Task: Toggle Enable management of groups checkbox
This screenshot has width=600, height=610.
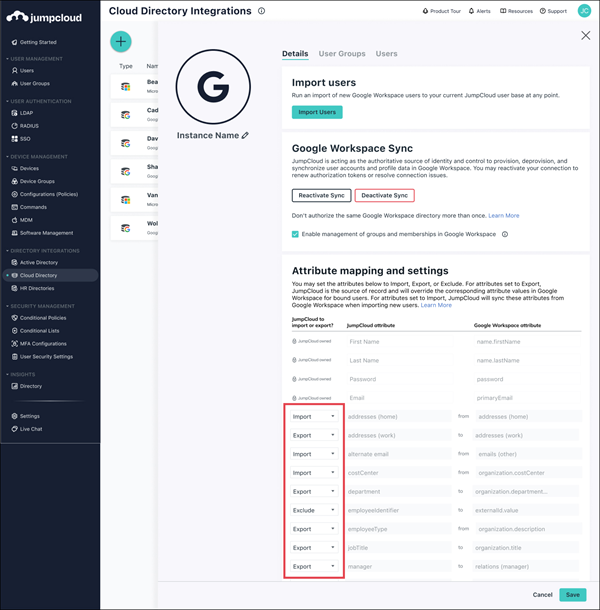Action: click(x=296, y=234)
